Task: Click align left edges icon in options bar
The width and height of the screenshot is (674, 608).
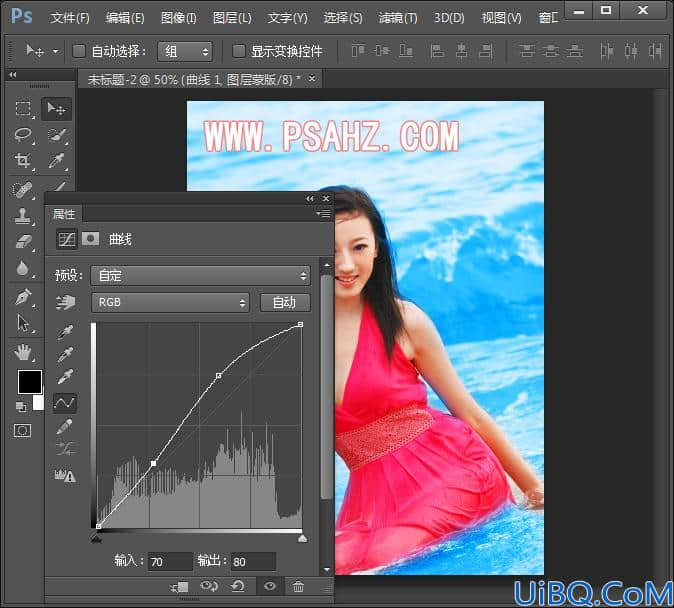Action: [x=437, y=51]
